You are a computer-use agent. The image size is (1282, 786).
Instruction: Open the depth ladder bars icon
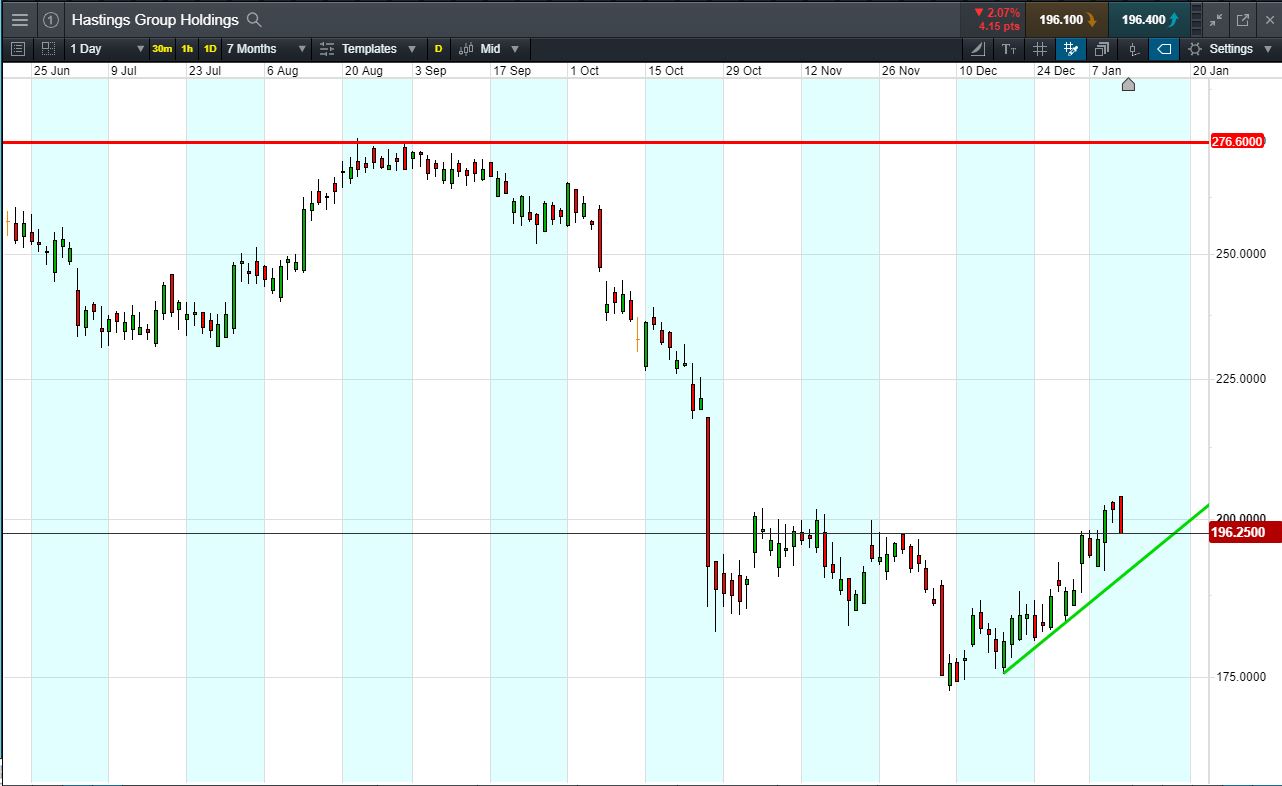tap(1197, 19)
